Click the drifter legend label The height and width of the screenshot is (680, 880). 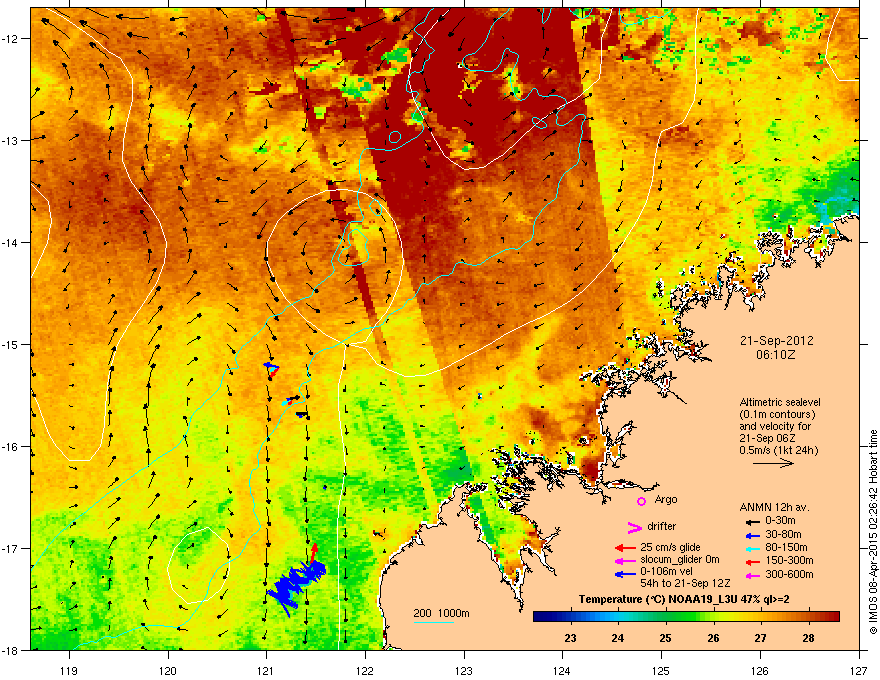click(662, 526)
